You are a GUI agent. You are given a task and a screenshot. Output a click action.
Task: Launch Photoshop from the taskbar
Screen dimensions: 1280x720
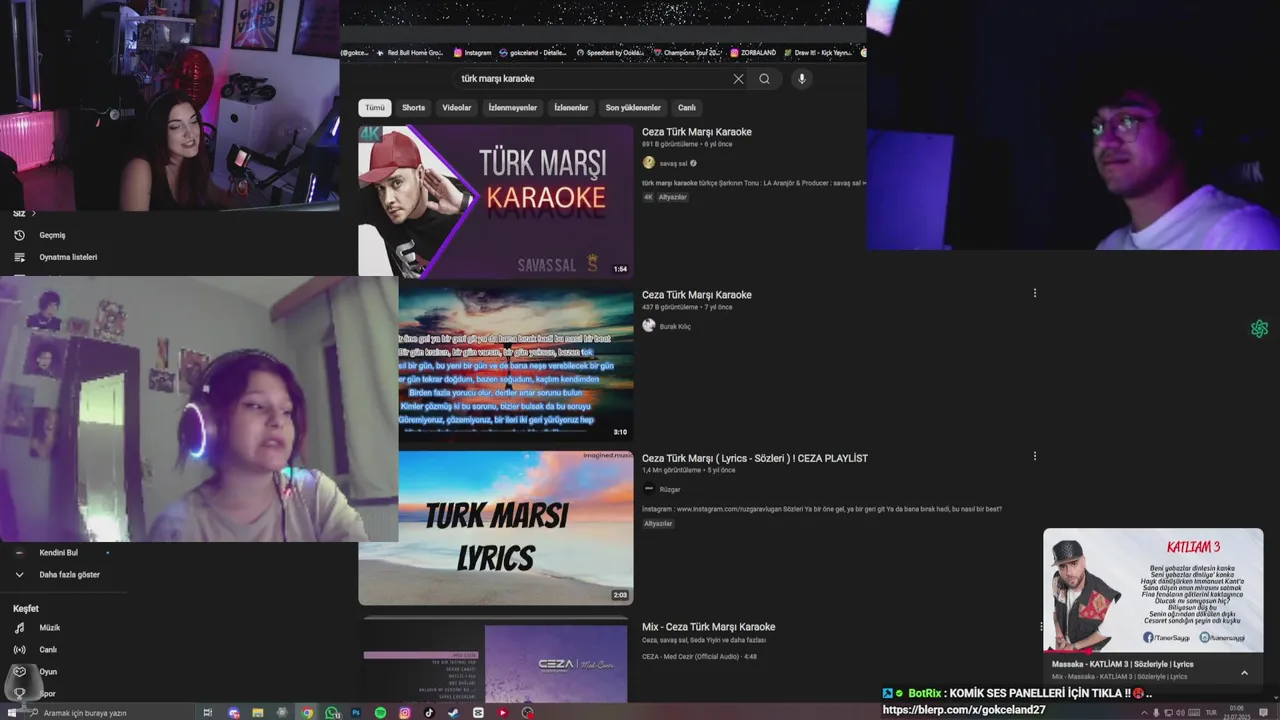click(x=356, y=713)
